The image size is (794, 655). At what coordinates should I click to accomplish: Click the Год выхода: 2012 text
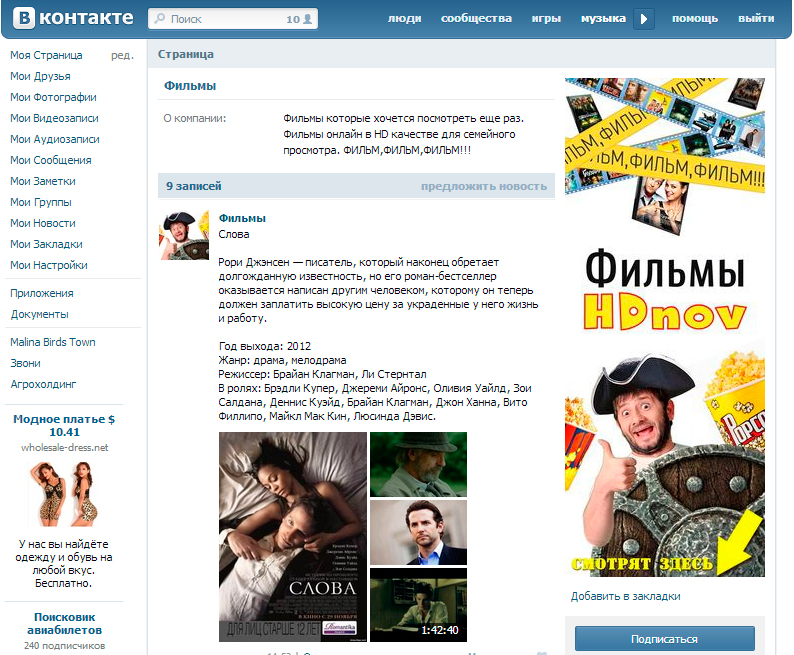[x=264, y=346]
